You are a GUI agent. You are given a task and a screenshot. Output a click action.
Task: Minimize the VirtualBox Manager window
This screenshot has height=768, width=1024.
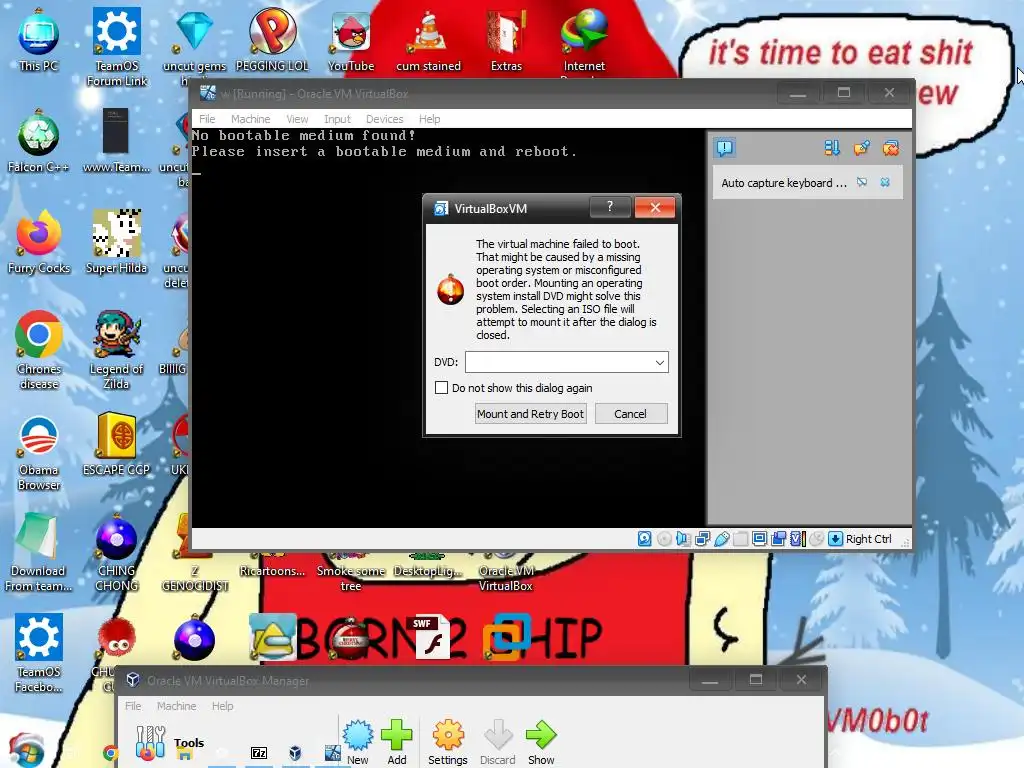point(710,680)
